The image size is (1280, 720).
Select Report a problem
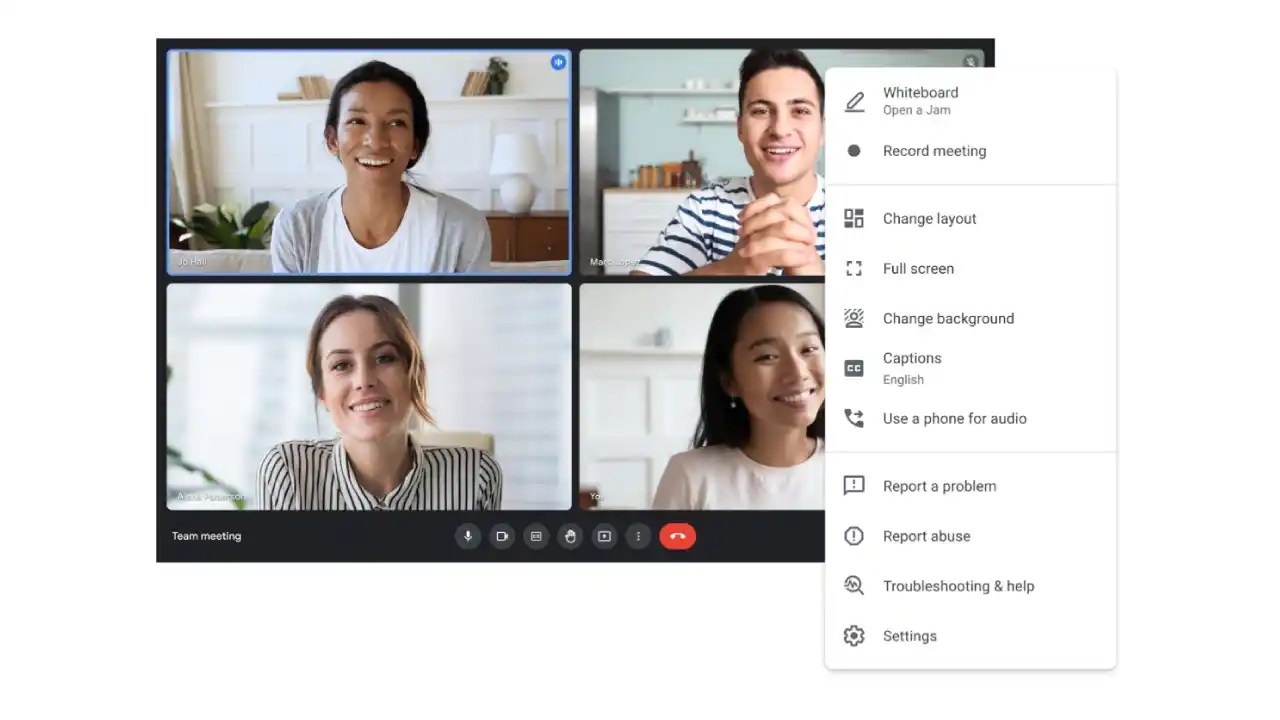[x=939, y=486]
